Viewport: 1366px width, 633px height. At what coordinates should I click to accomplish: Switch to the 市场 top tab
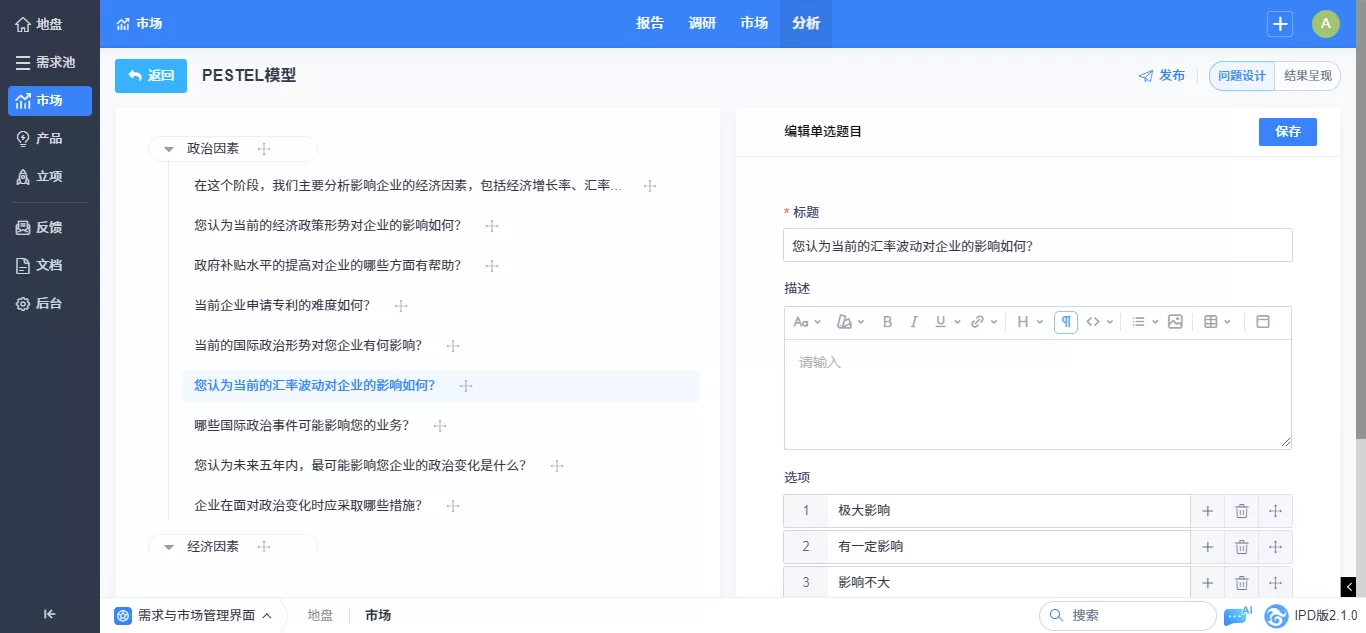click(754, 24)
